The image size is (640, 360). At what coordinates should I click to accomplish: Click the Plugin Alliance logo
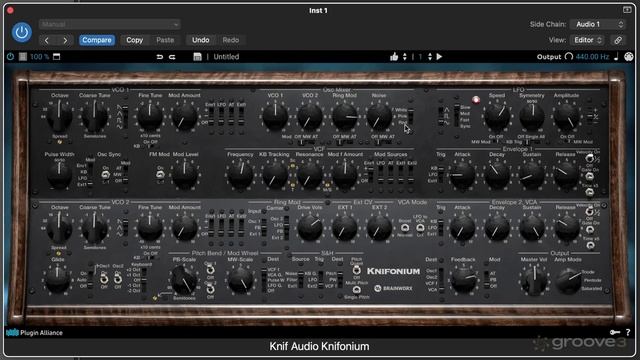point(35,333)
